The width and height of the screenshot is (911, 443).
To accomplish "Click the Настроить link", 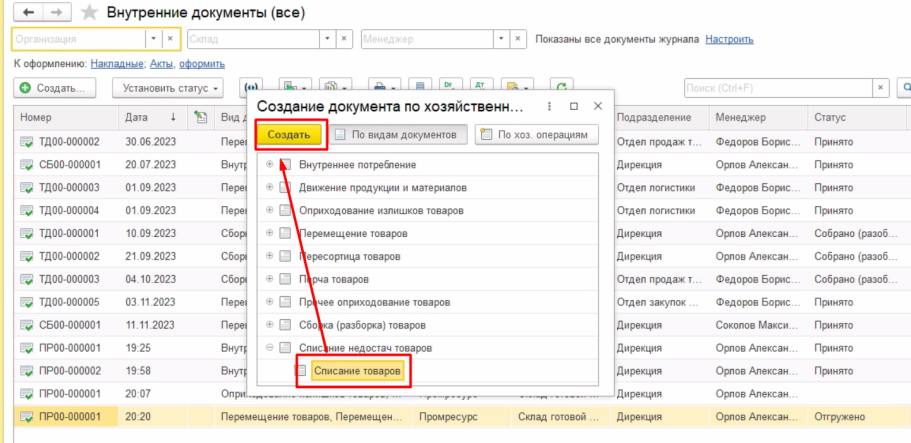I will click(x=729, y=39).
